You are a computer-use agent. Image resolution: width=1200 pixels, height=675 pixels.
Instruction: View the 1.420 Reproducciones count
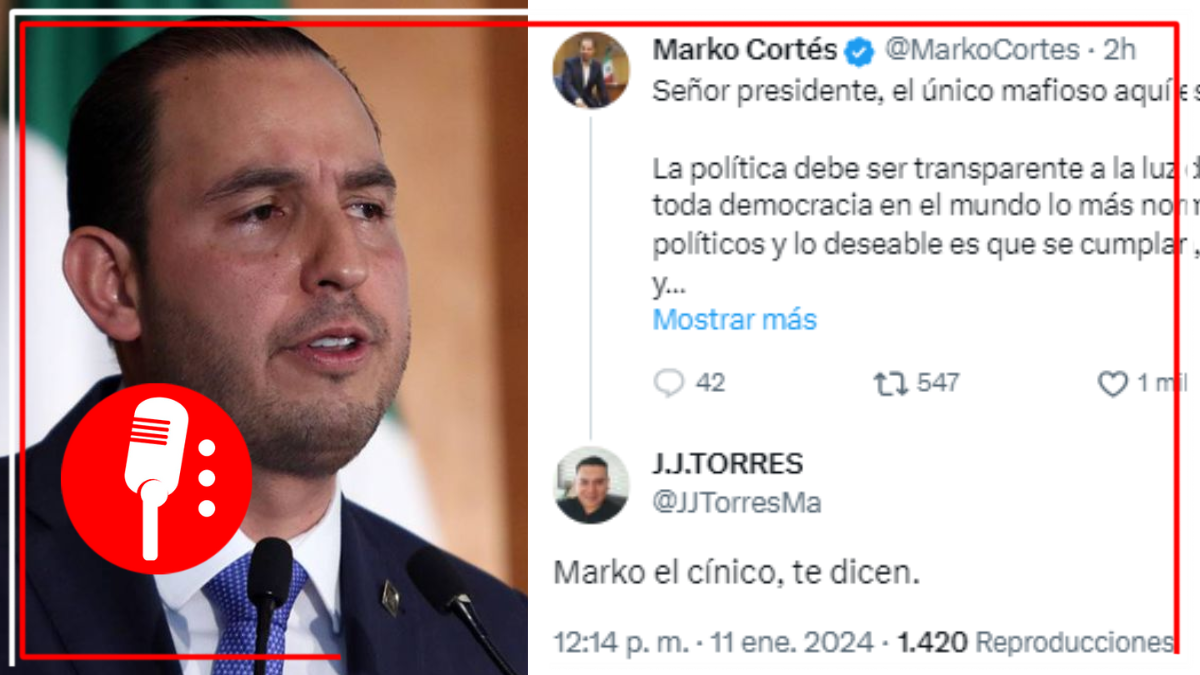click(1035, 642)
